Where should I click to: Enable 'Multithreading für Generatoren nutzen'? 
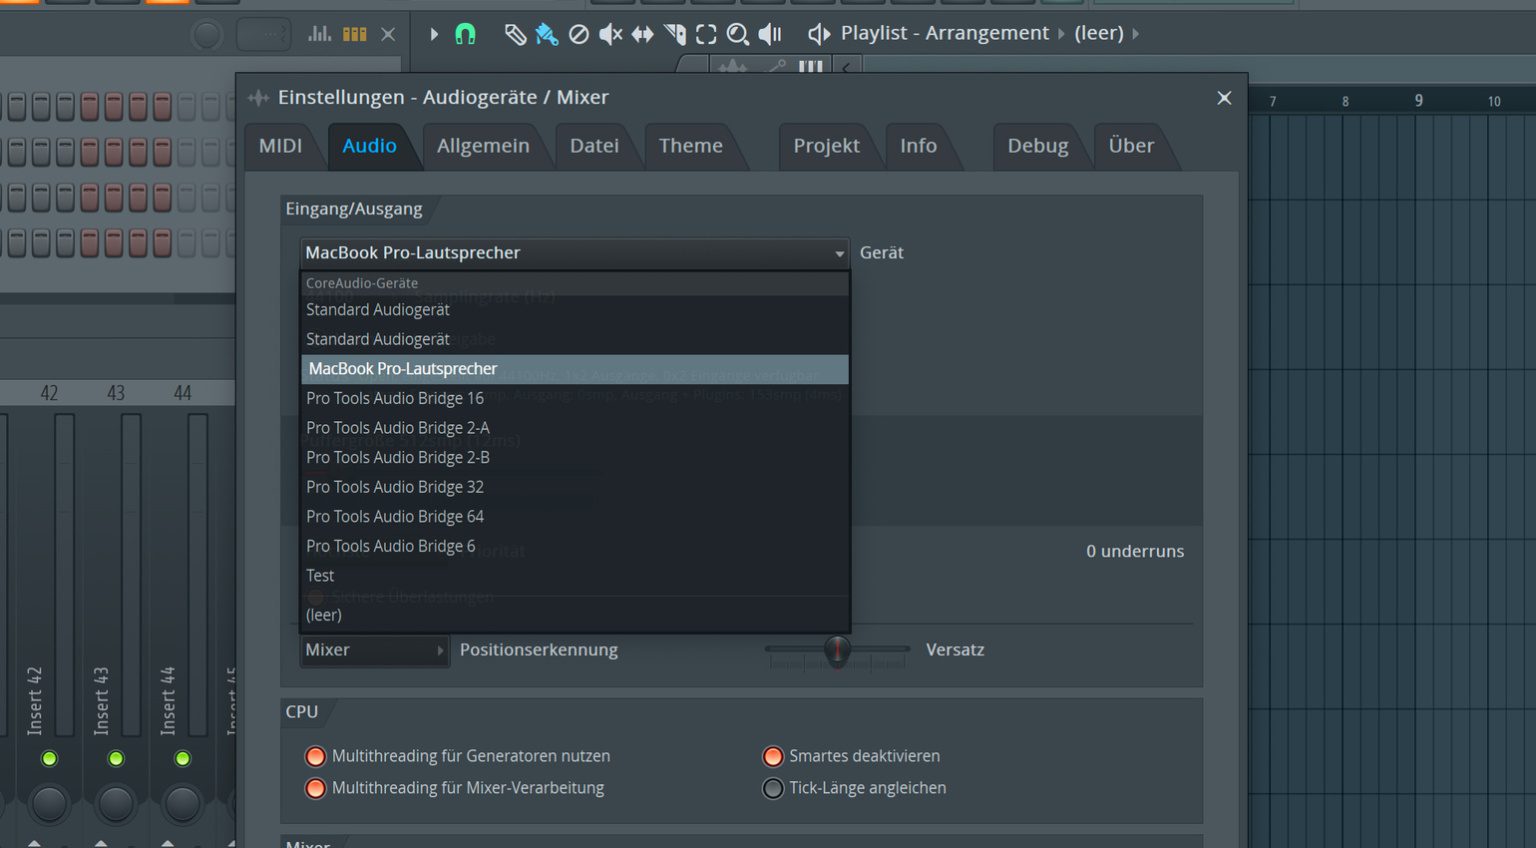pyautogui.click(x=315, y=756)
